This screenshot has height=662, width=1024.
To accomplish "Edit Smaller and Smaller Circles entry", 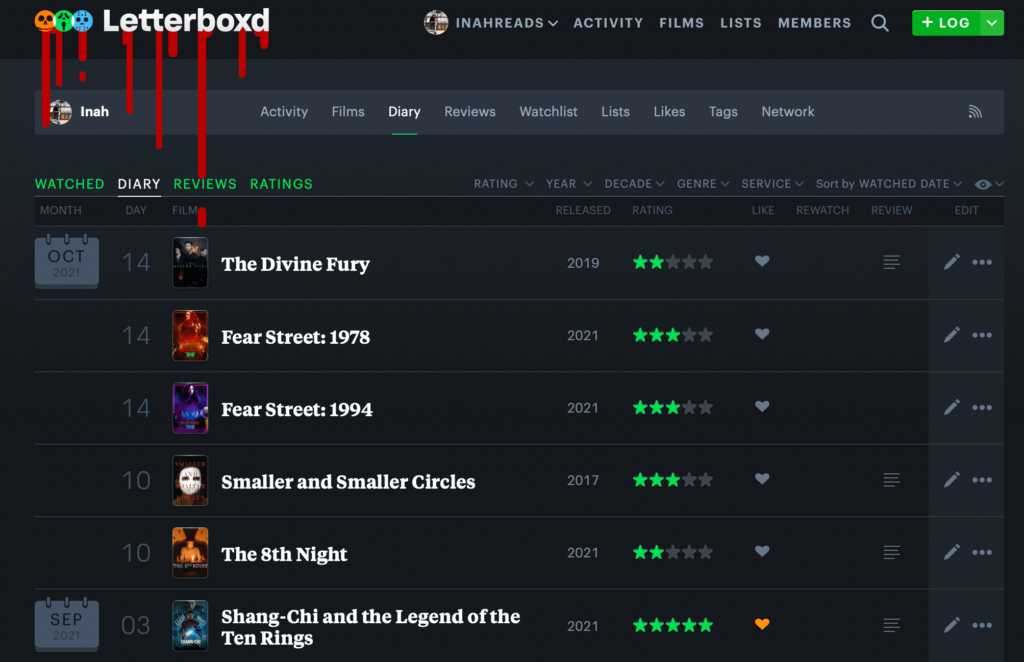I will (952, 480).
